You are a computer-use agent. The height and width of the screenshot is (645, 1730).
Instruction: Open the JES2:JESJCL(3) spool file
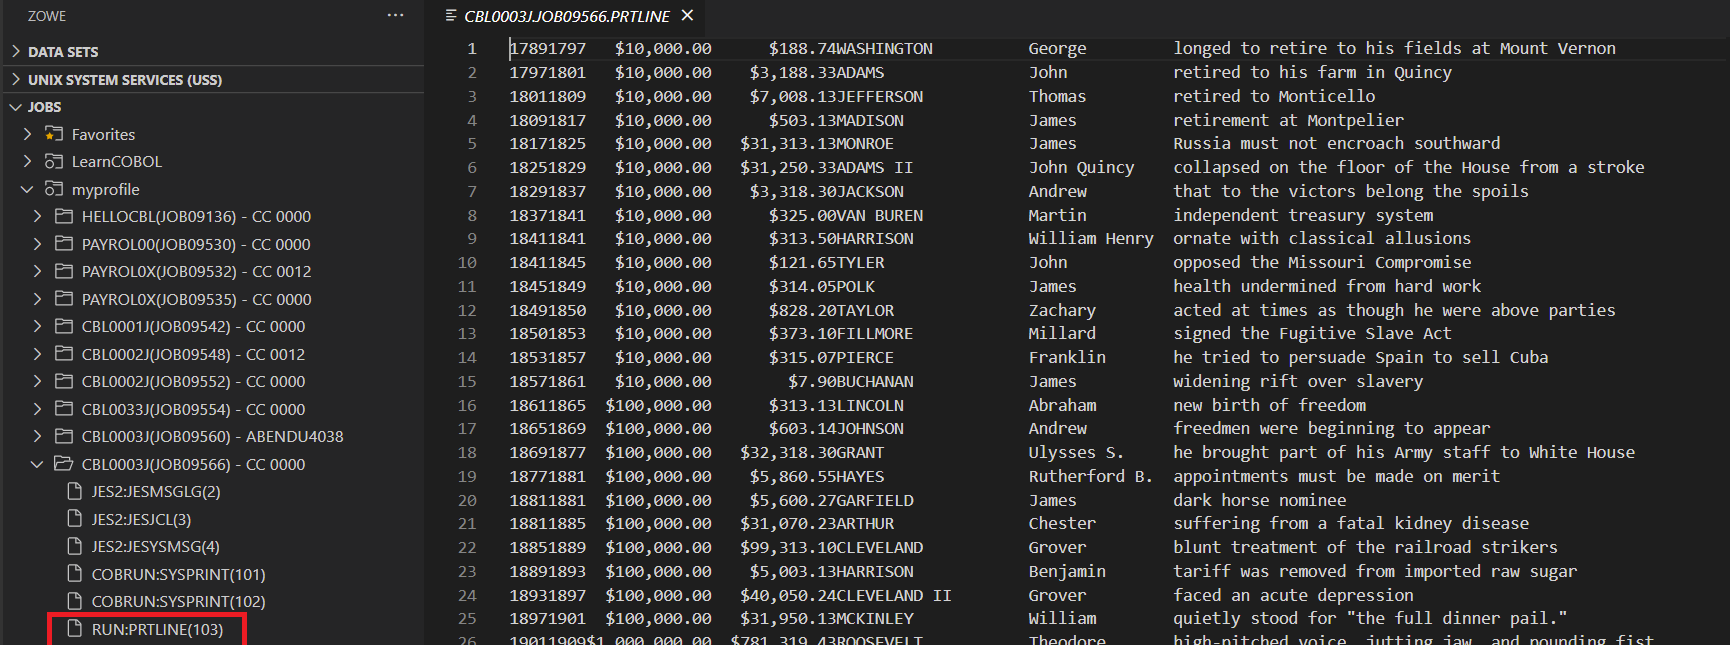[x=141, y=519]
